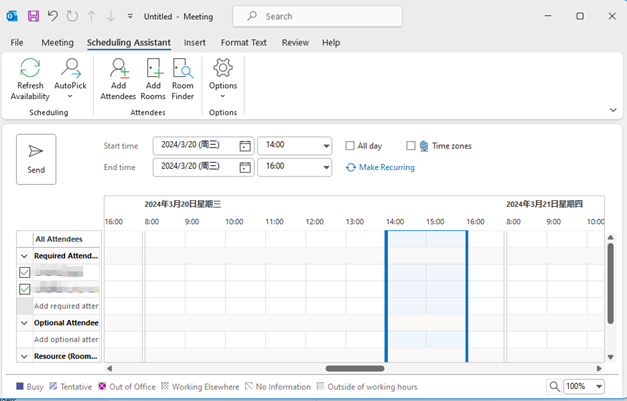627x401 pixels.
Task: Click the Add Rooms icon
Action: tap(153, 70)
